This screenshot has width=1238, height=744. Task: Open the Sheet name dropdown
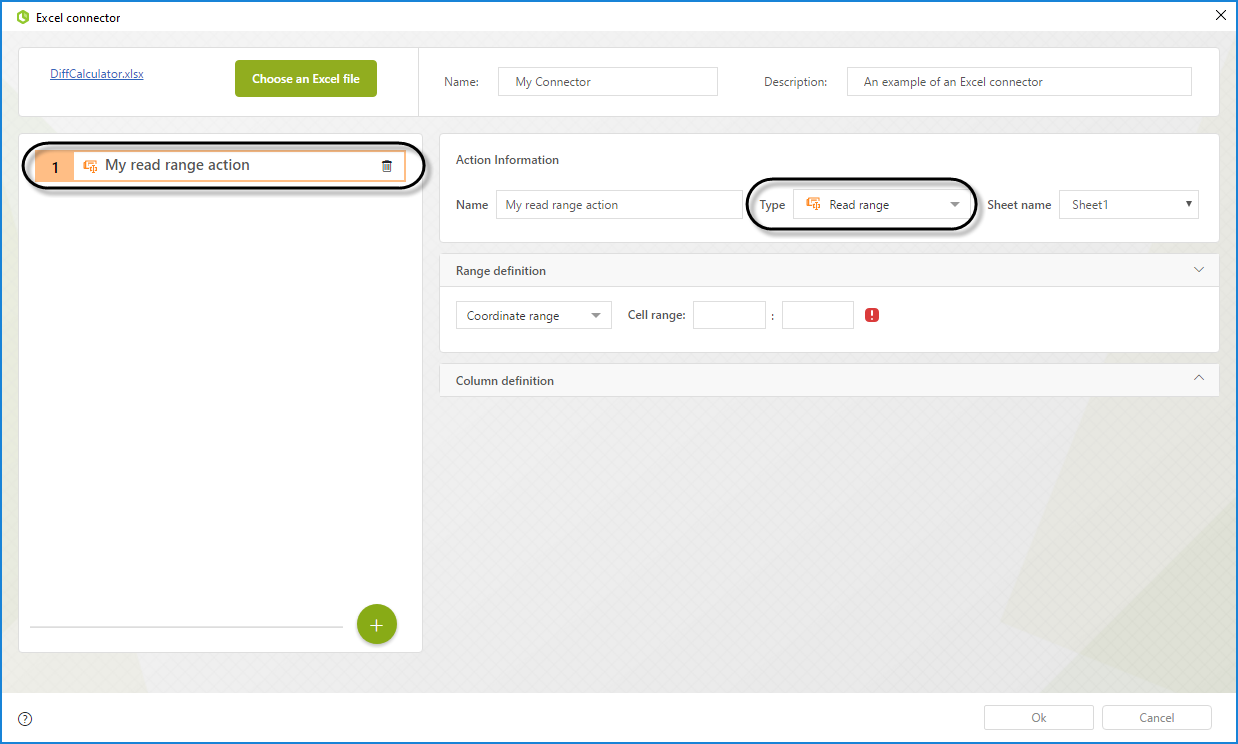[1128, 205]
